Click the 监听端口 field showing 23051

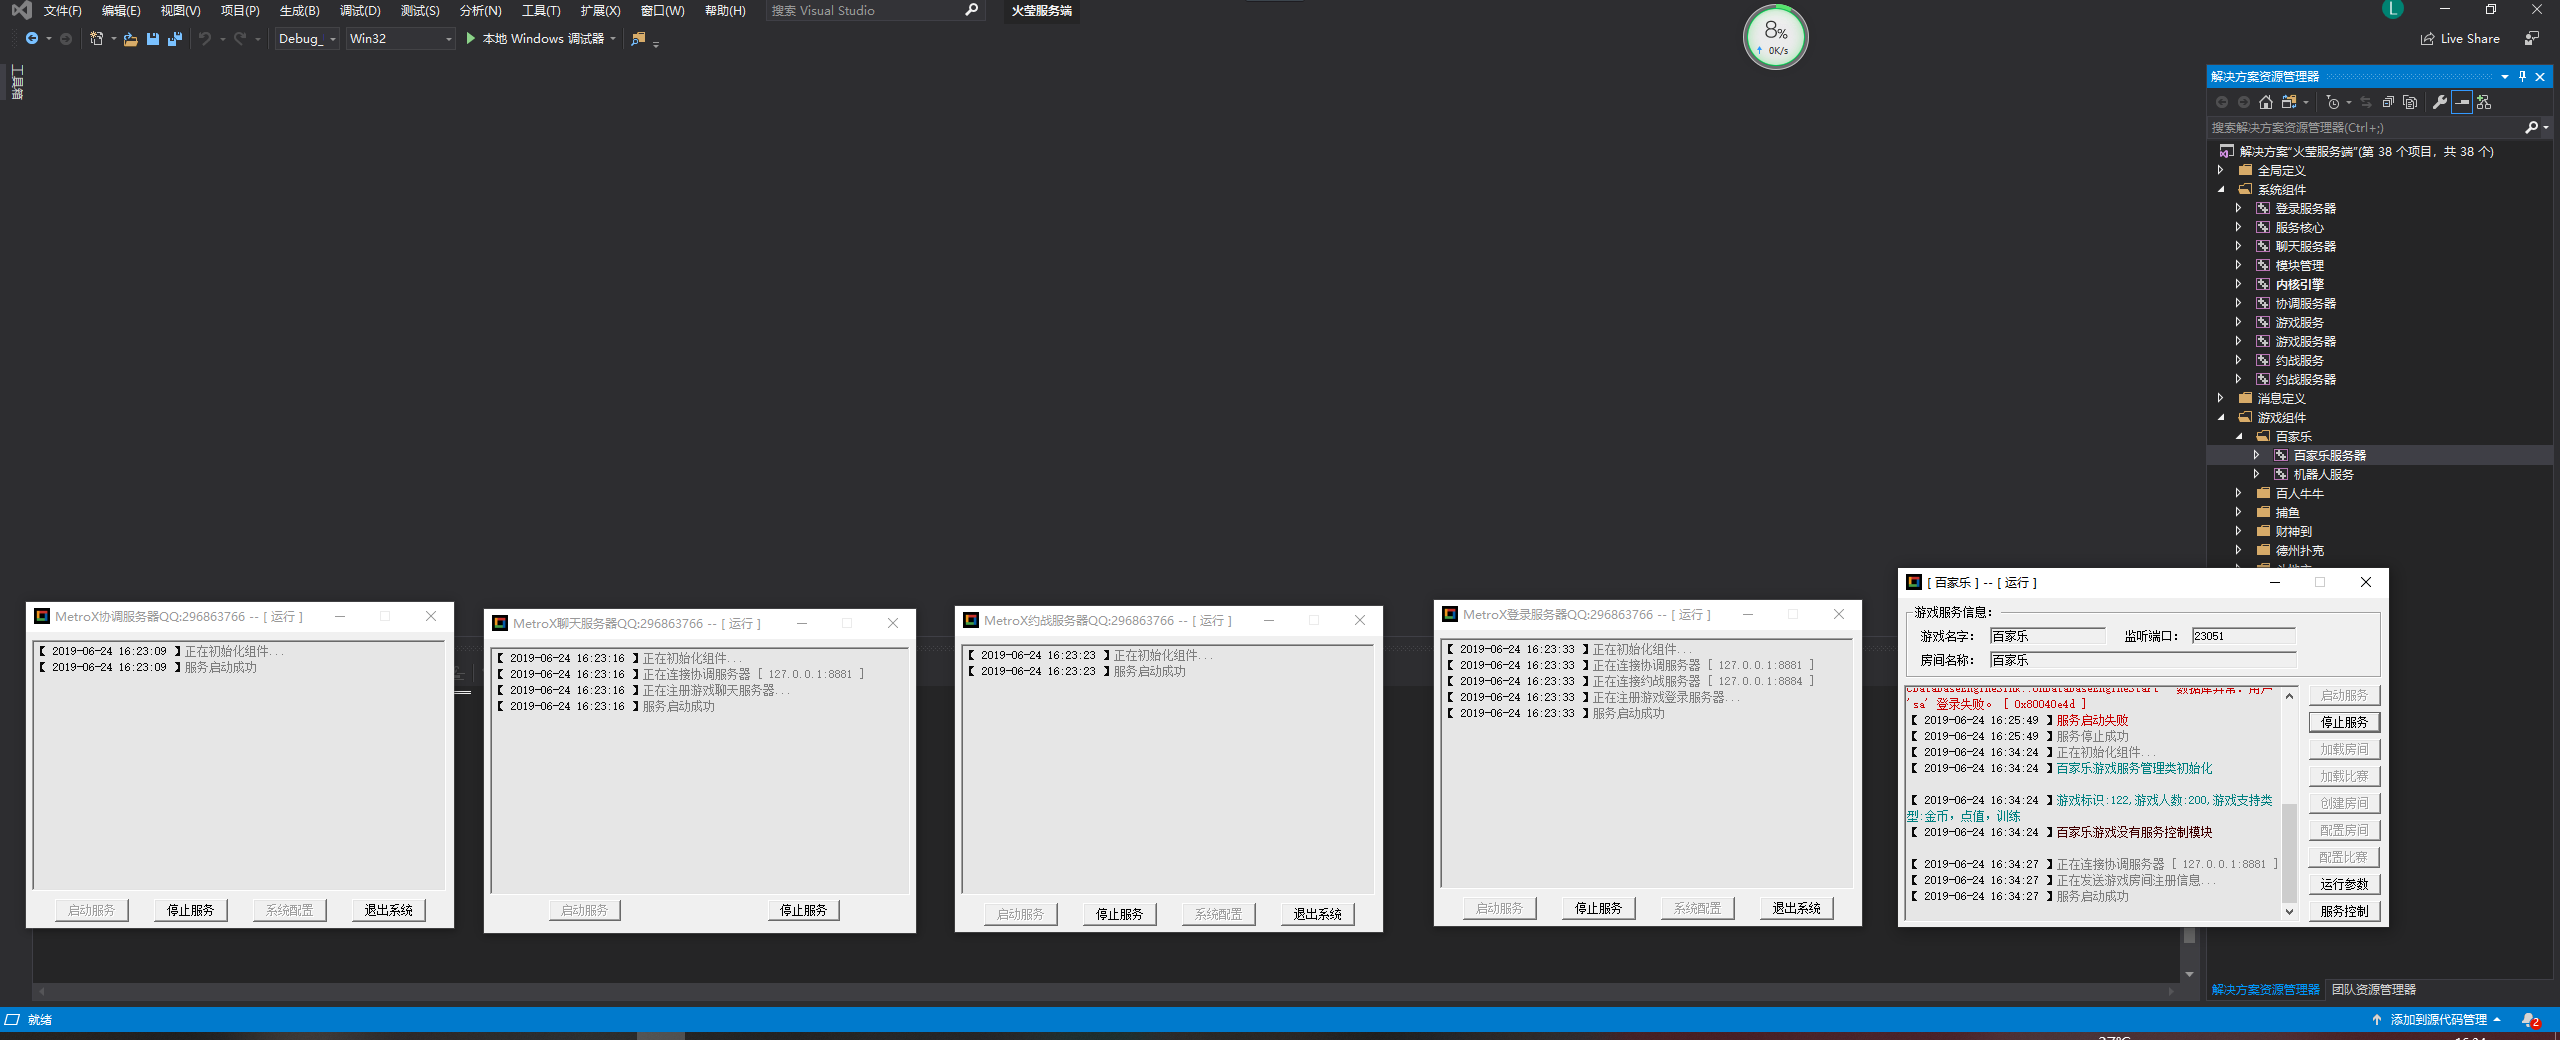2243,636
